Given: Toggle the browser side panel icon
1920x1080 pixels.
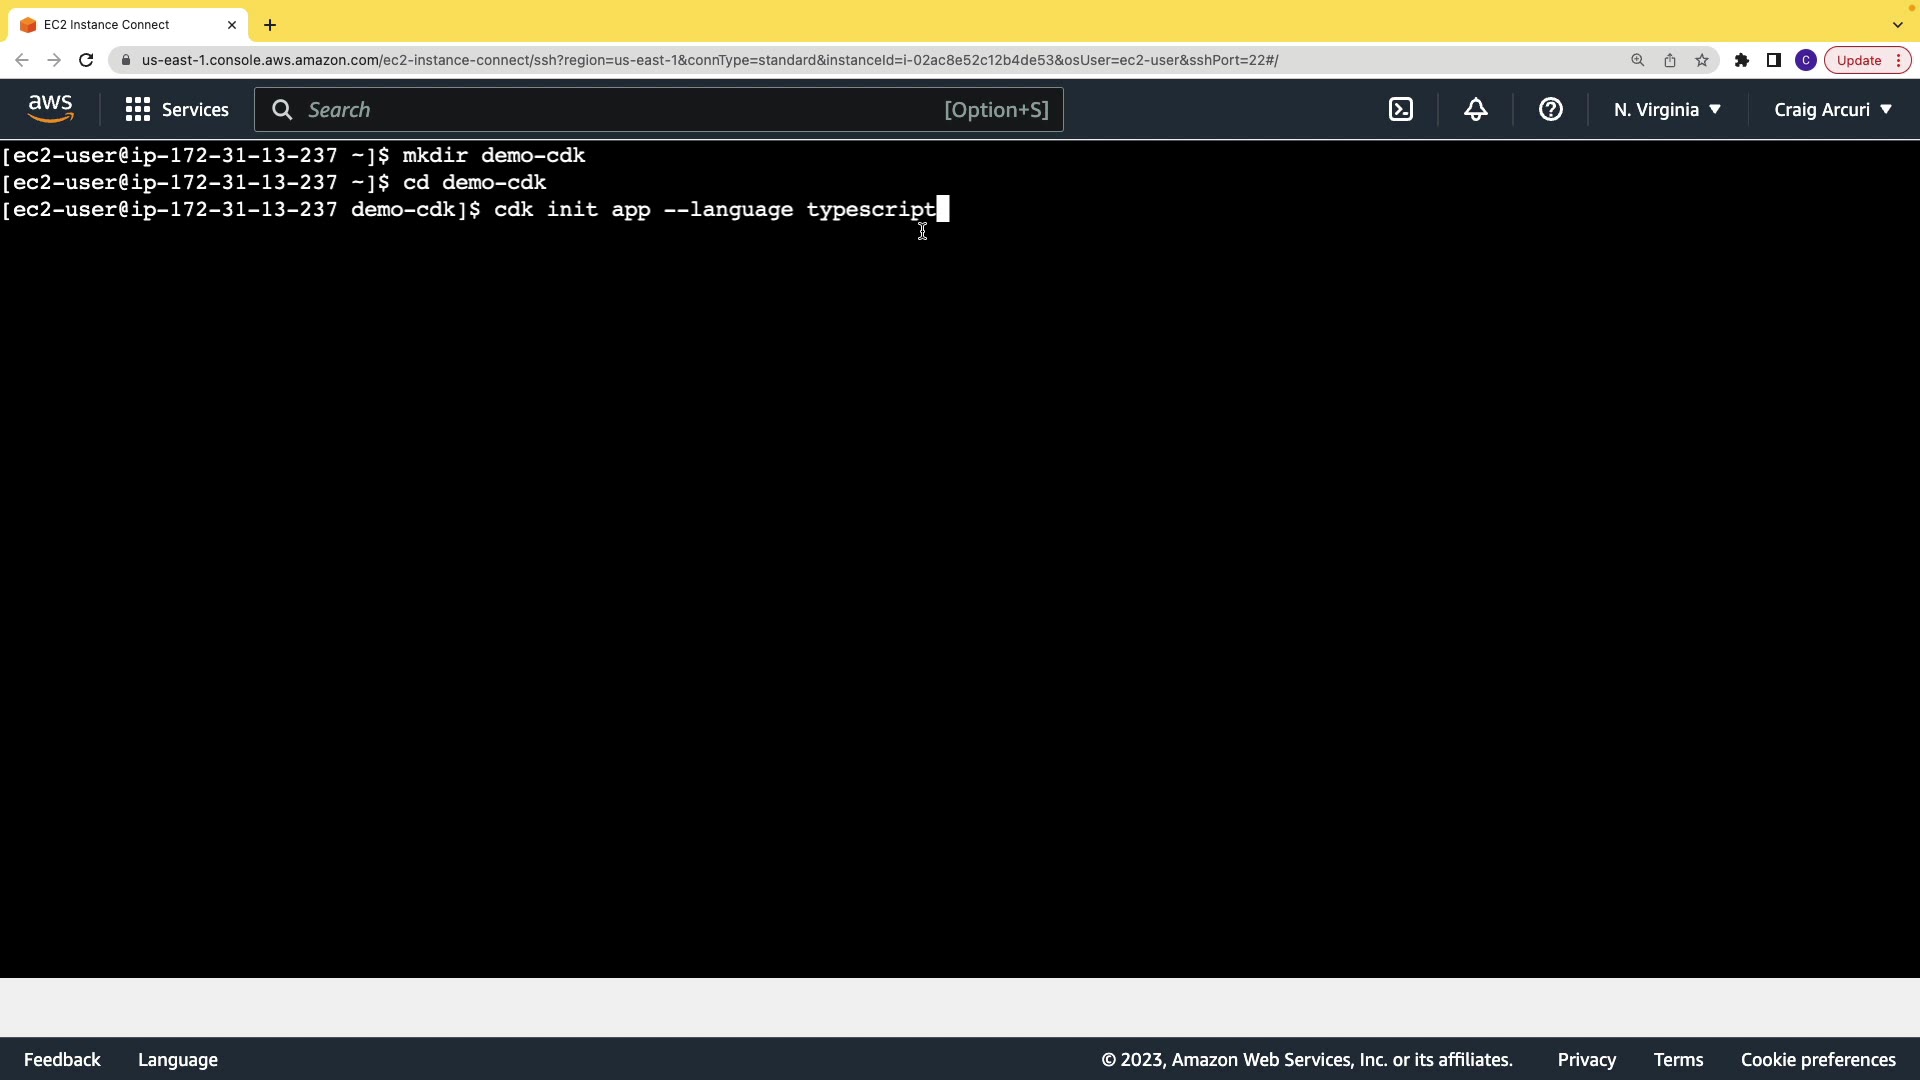Looking at the screenshot, I should (1773, 60).
